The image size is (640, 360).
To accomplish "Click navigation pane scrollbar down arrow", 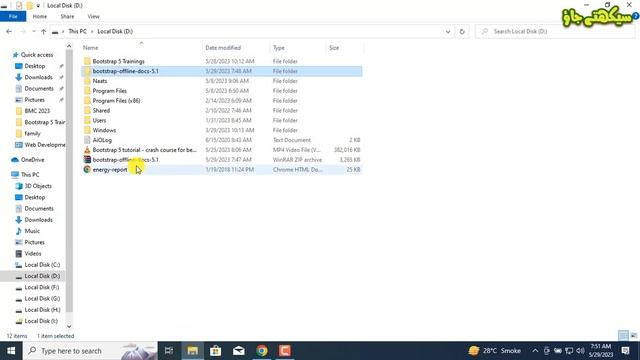I will point(69,326).
